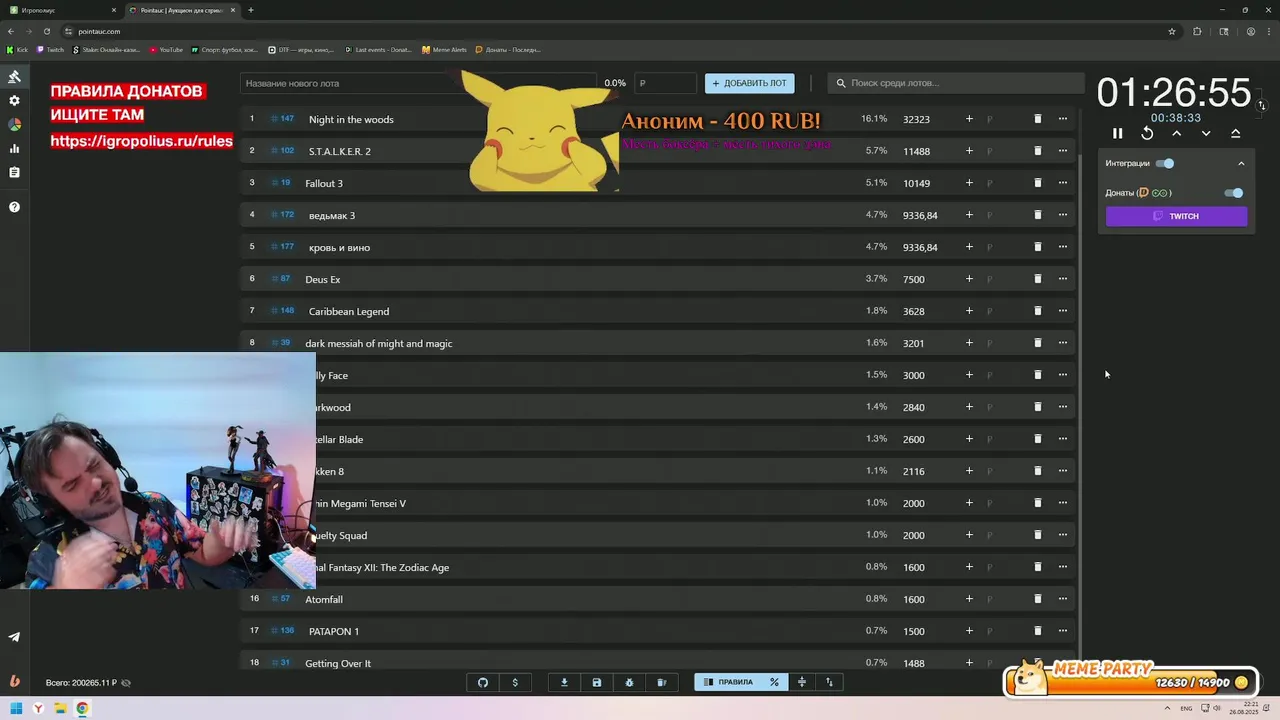Click the swap arrows icon beside timer
The image size is (1280, 720).
point(1261,105)
